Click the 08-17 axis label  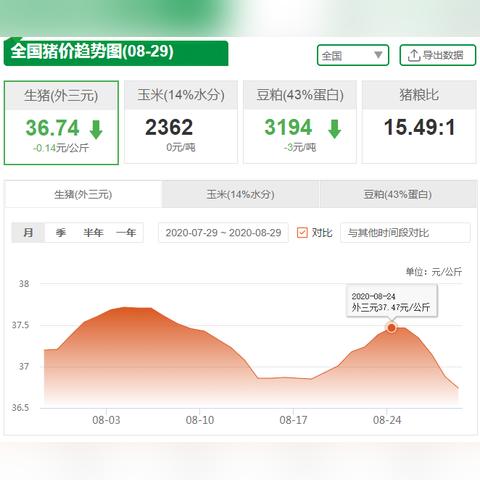[293, 420]
